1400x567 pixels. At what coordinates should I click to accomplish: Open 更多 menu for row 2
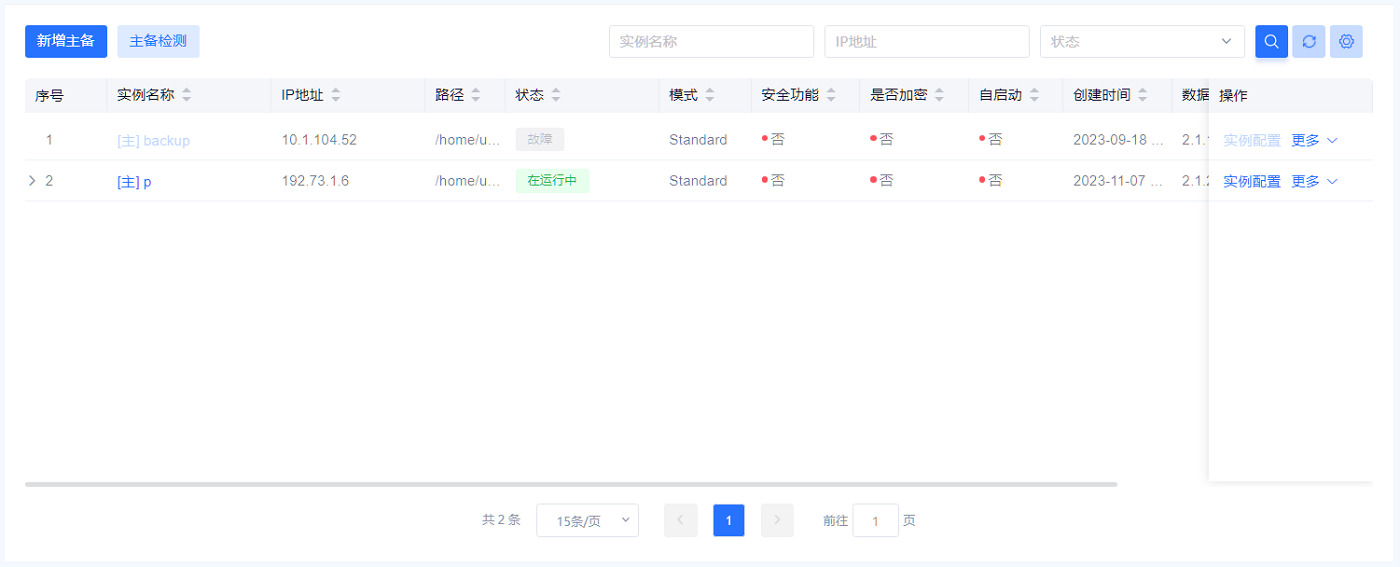pos(1314,181)
